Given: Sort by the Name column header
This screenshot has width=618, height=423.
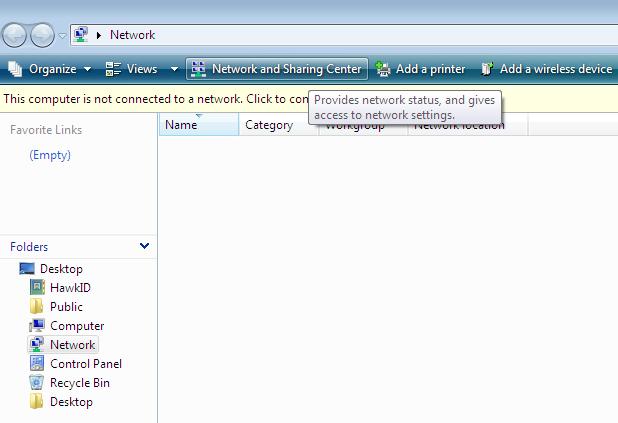Looking at the screenshot, I should coord(199,125).
